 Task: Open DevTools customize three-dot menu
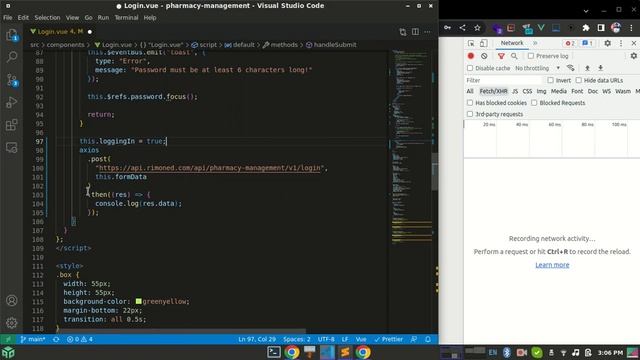[621, 43]
